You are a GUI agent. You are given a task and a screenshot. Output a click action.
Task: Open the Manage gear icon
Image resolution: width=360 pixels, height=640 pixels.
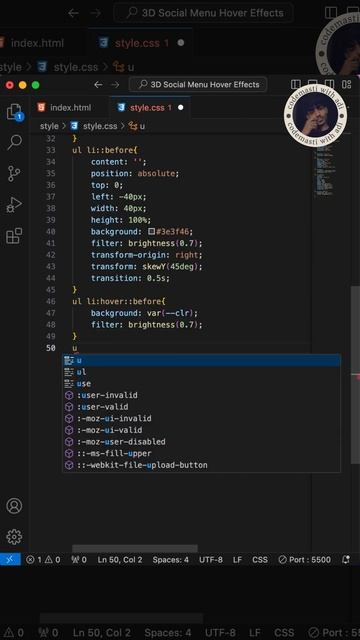coord(14,537)
